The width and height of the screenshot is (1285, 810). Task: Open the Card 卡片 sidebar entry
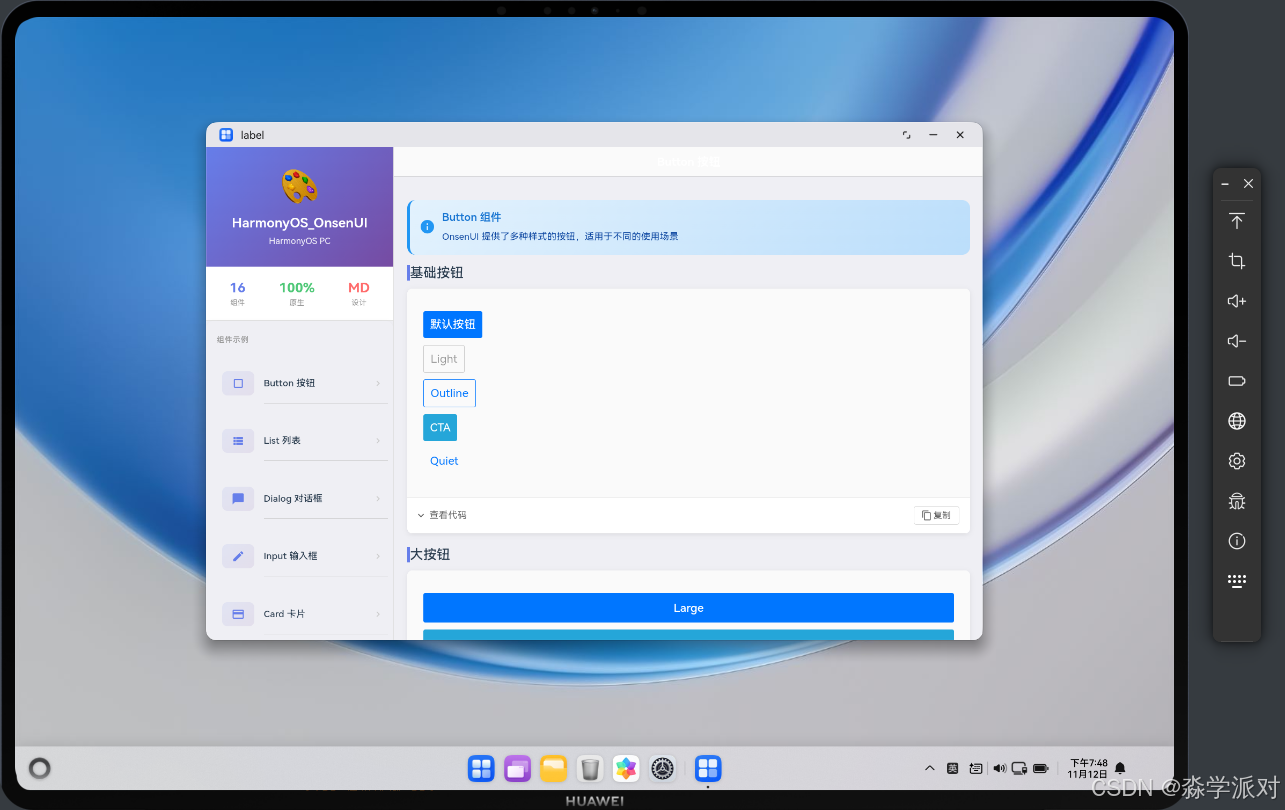[x=300, y=614]
